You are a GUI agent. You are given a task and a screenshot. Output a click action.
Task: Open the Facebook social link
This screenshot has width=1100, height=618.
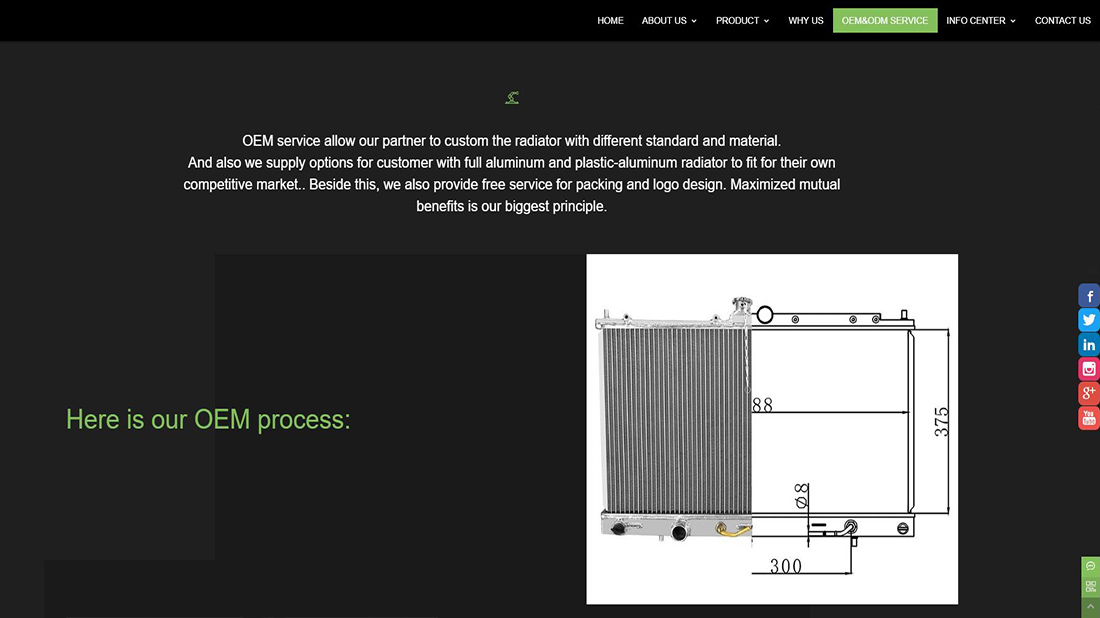1089,296
